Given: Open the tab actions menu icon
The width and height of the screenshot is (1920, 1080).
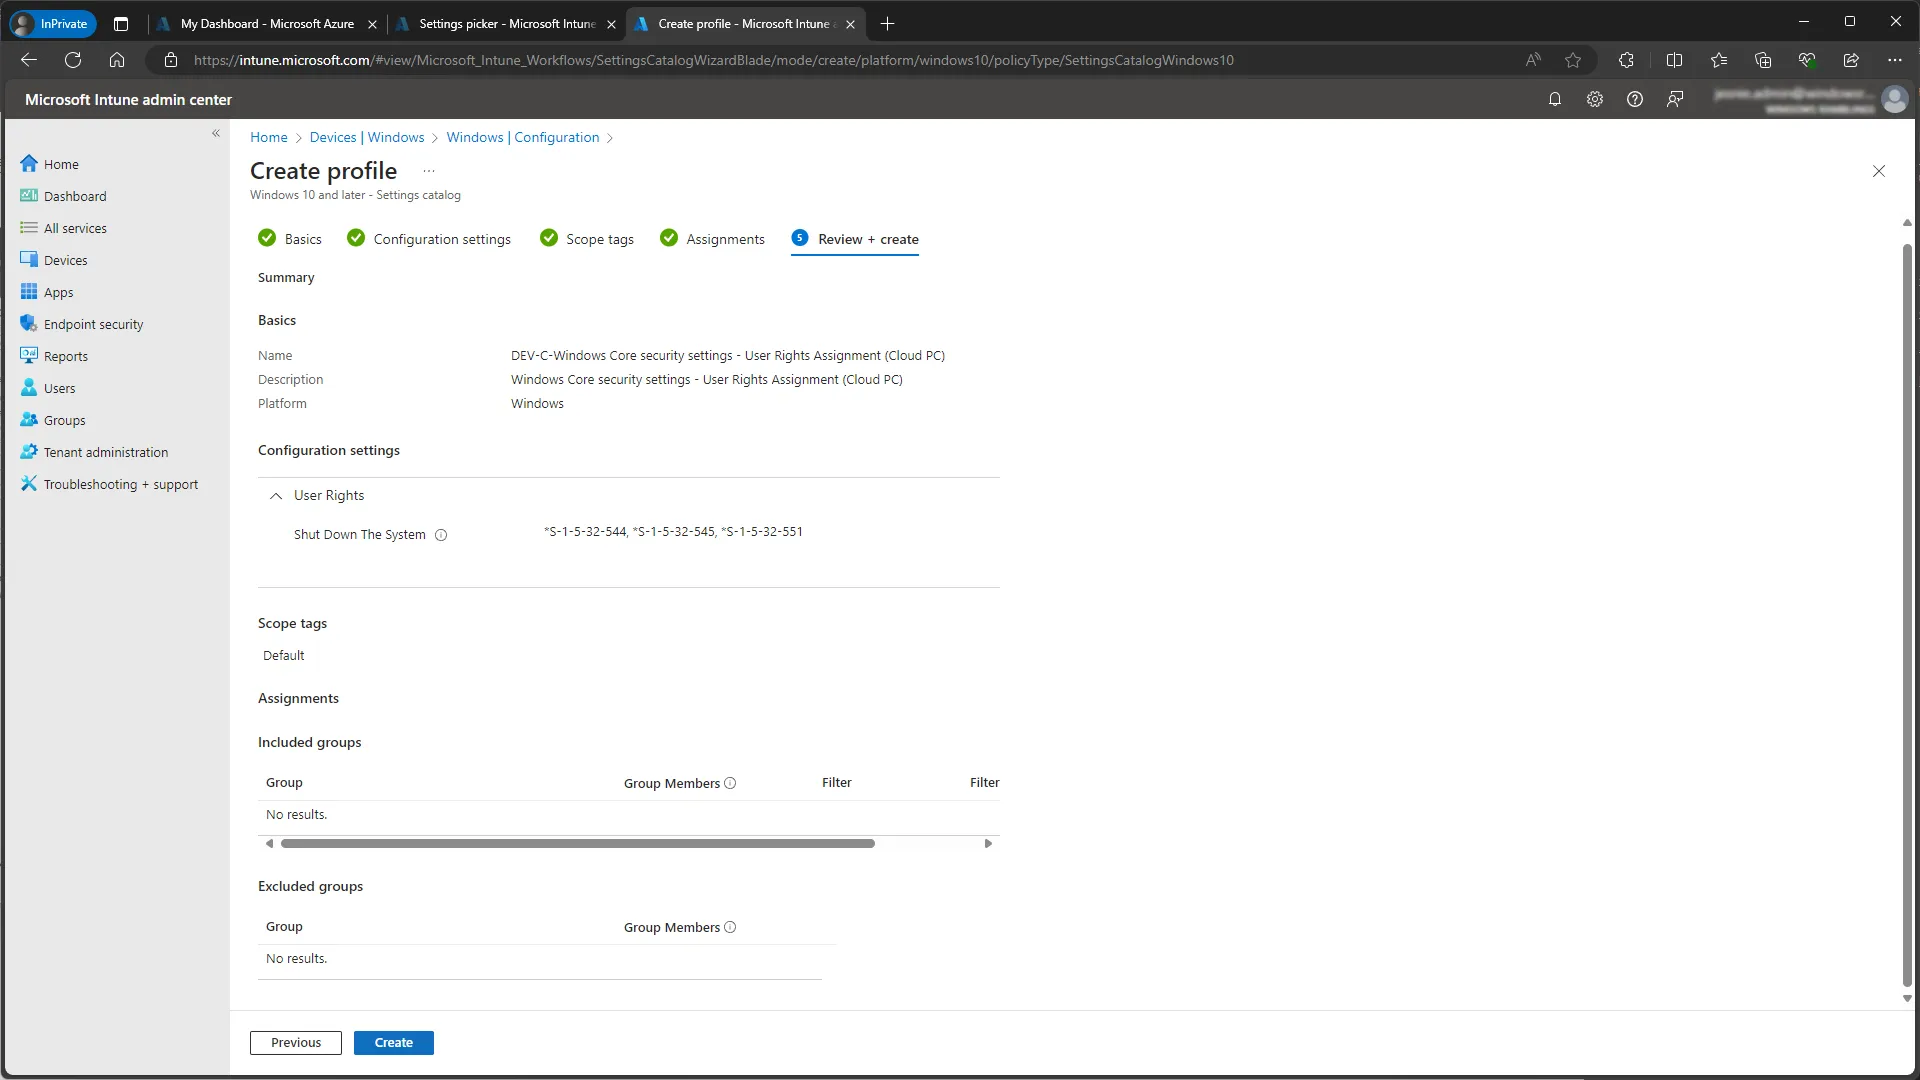Looking at the screenshot, I should click(121, 23).
